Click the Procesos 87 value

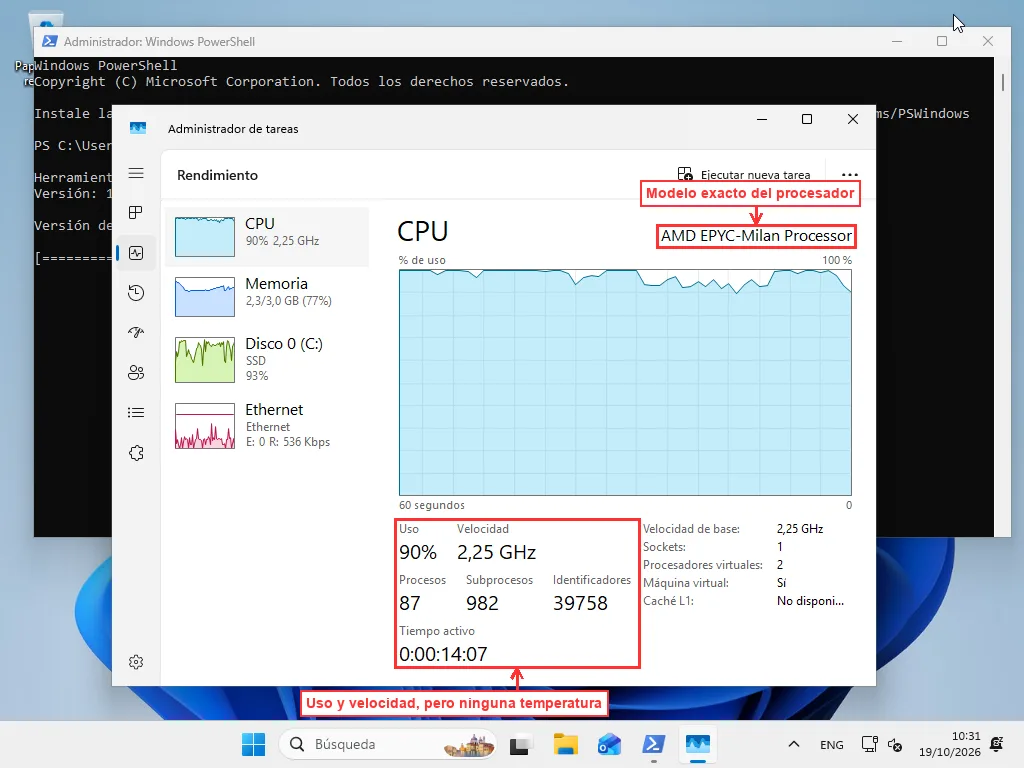pos(409,603)
